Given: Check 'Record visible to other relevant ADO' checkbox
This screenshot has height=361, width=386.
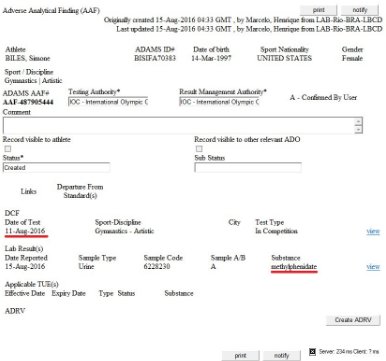Looking at the screenshot, I should pos(199,149).
